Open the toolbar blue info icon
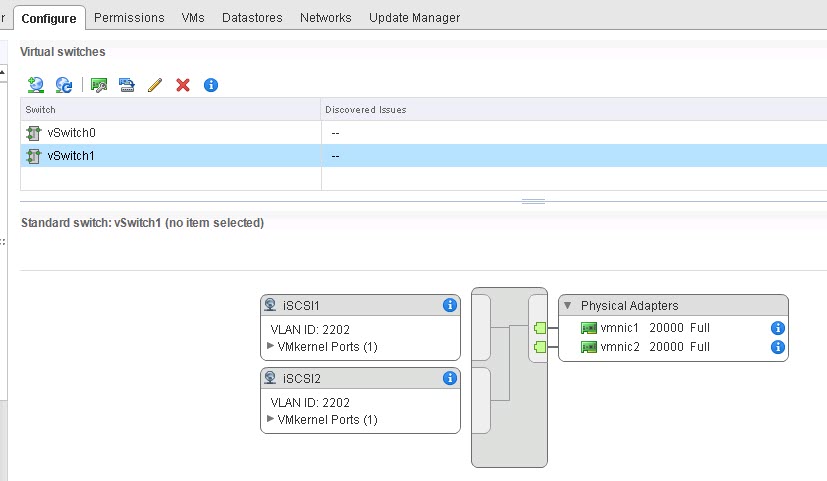Screen dimensions: 827x481 pos(211,85)
